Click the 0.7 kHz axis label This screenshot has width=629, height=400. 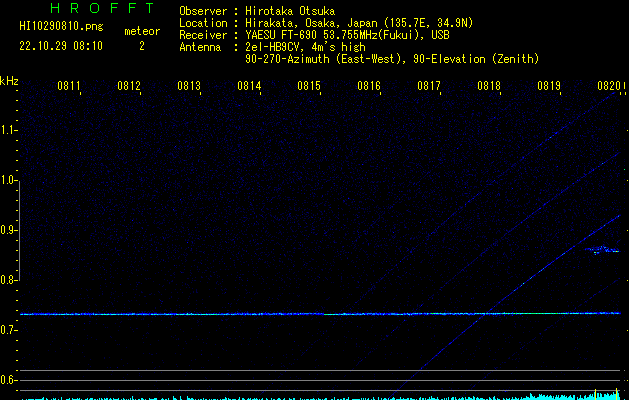click(x=8, y=330)
